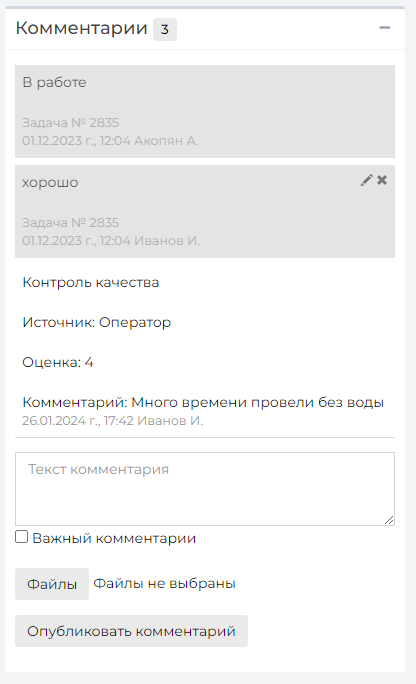Viewport: 416px width, 684px height.
Task: Click the 'Источник: Оператор' line
Action: point(96,322)
